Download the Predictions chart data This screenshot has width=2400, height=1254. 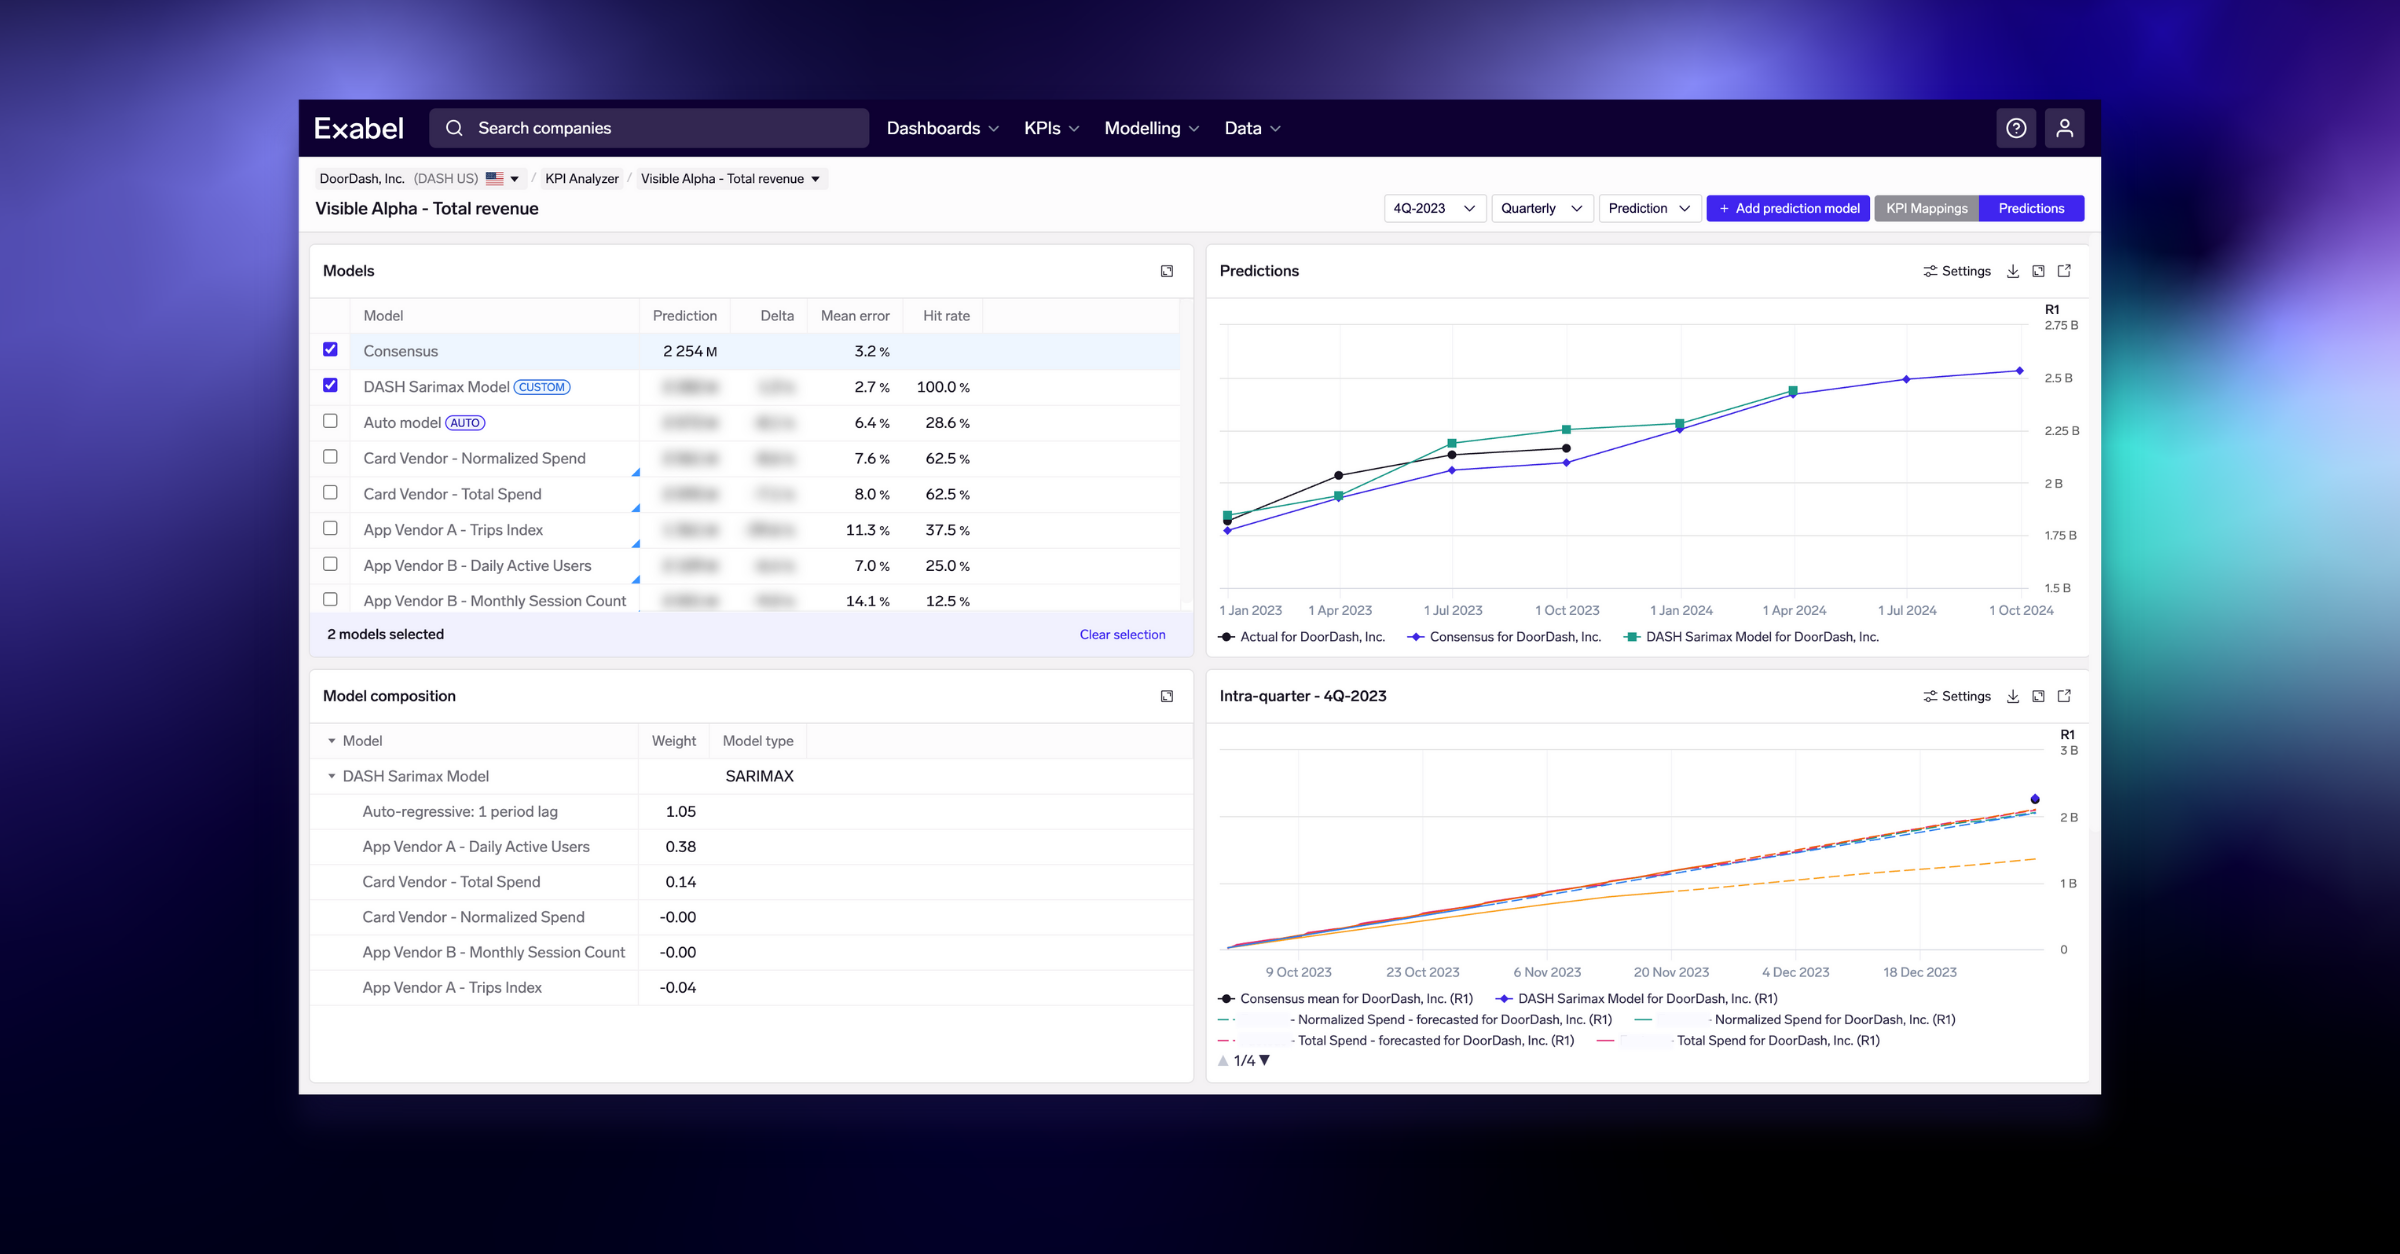pyautogui.click(x=2012, y=270)
